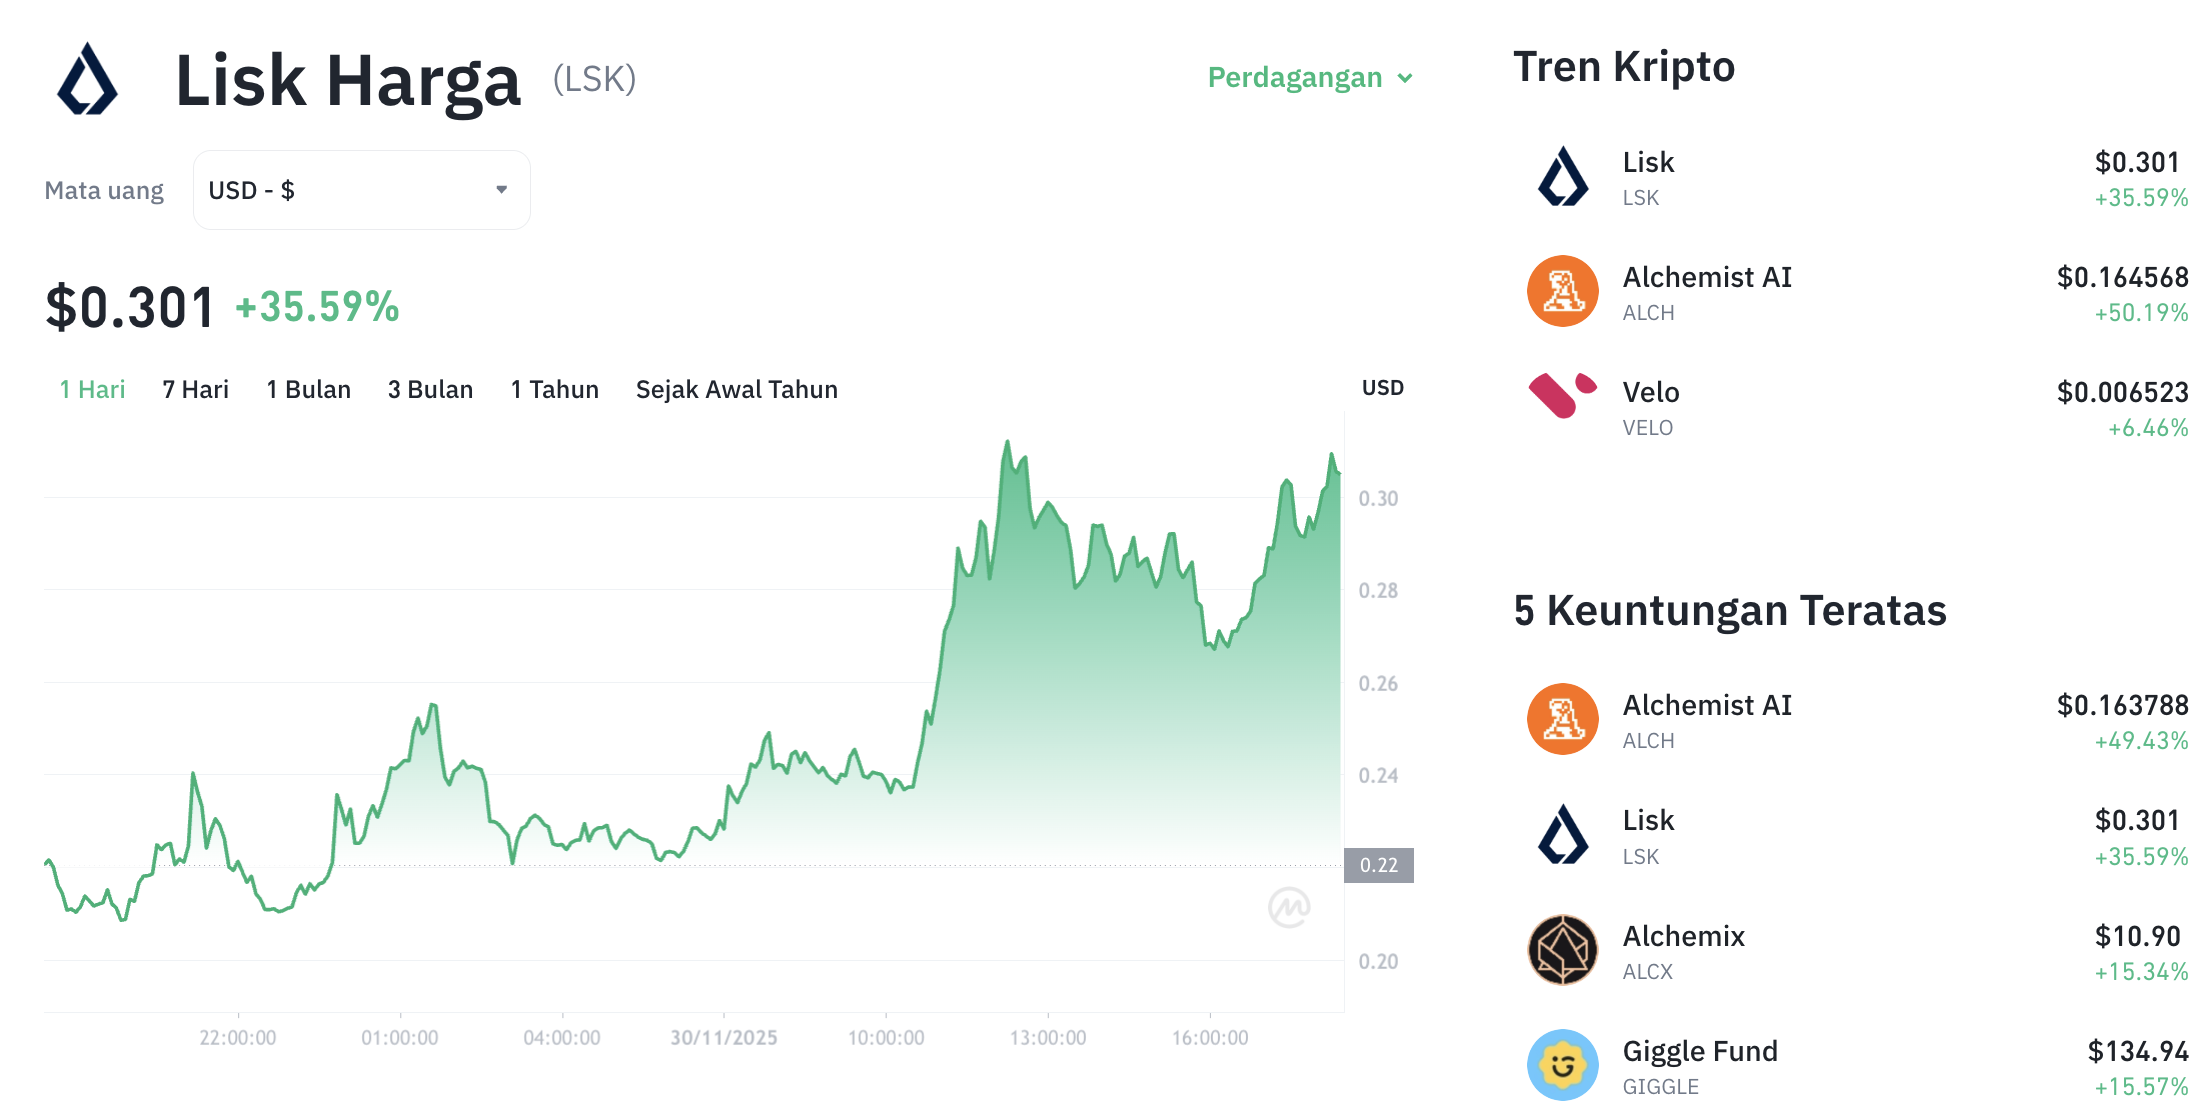Click the CoinMarketCap watermark on the chart
2200x1110 pixels.
tap(1289, 907)
